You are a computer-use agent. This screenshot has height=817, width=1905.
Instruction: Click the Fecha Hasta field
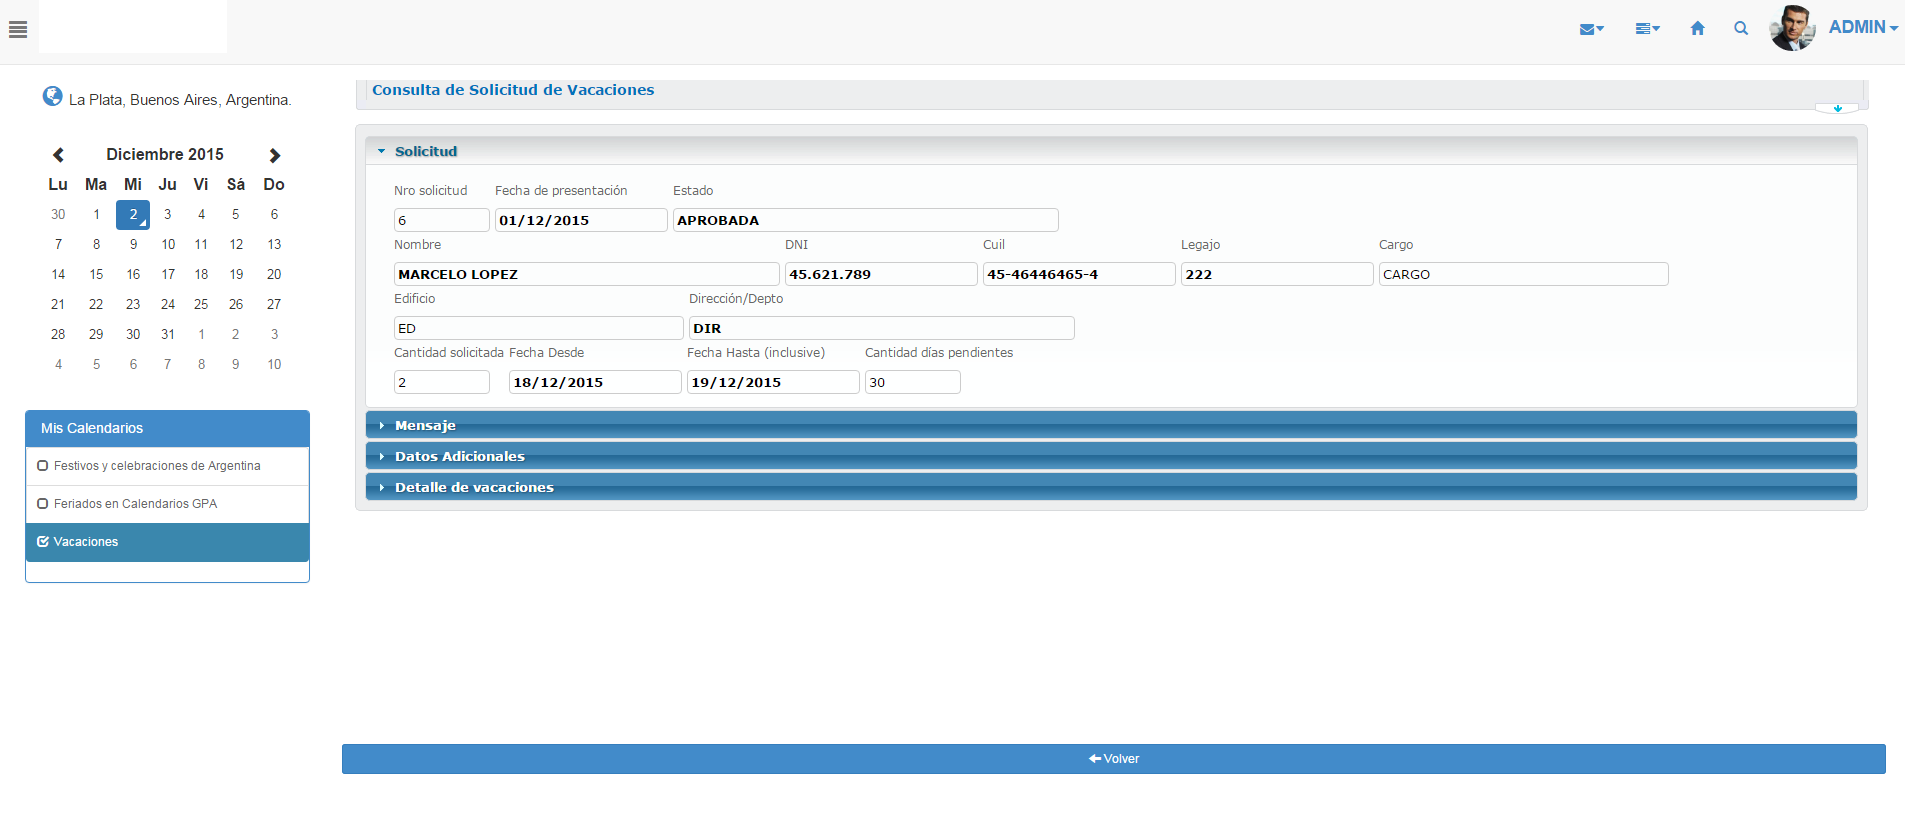point(773,382)
